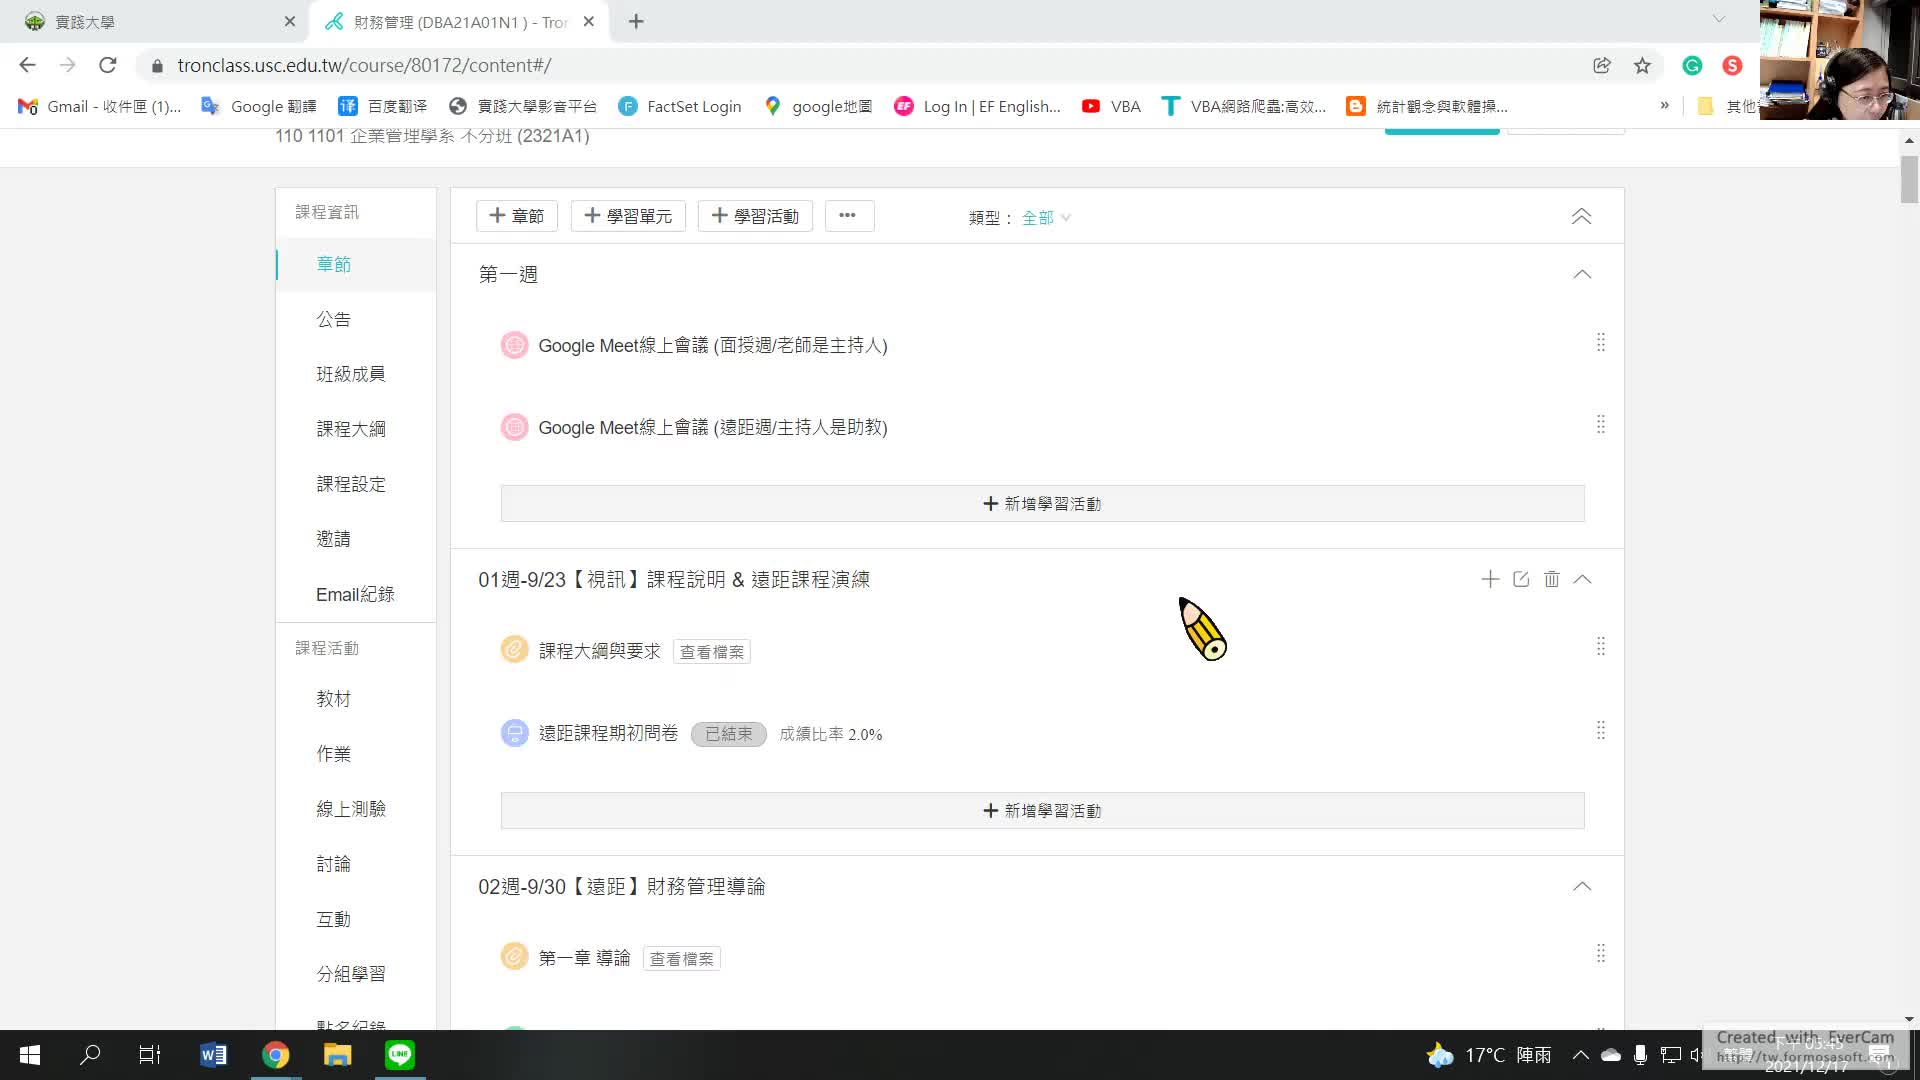The image size is (1920, 1080).
Task: Click the 第一章 導論 attachment icon
Action: tap(514, 957)
